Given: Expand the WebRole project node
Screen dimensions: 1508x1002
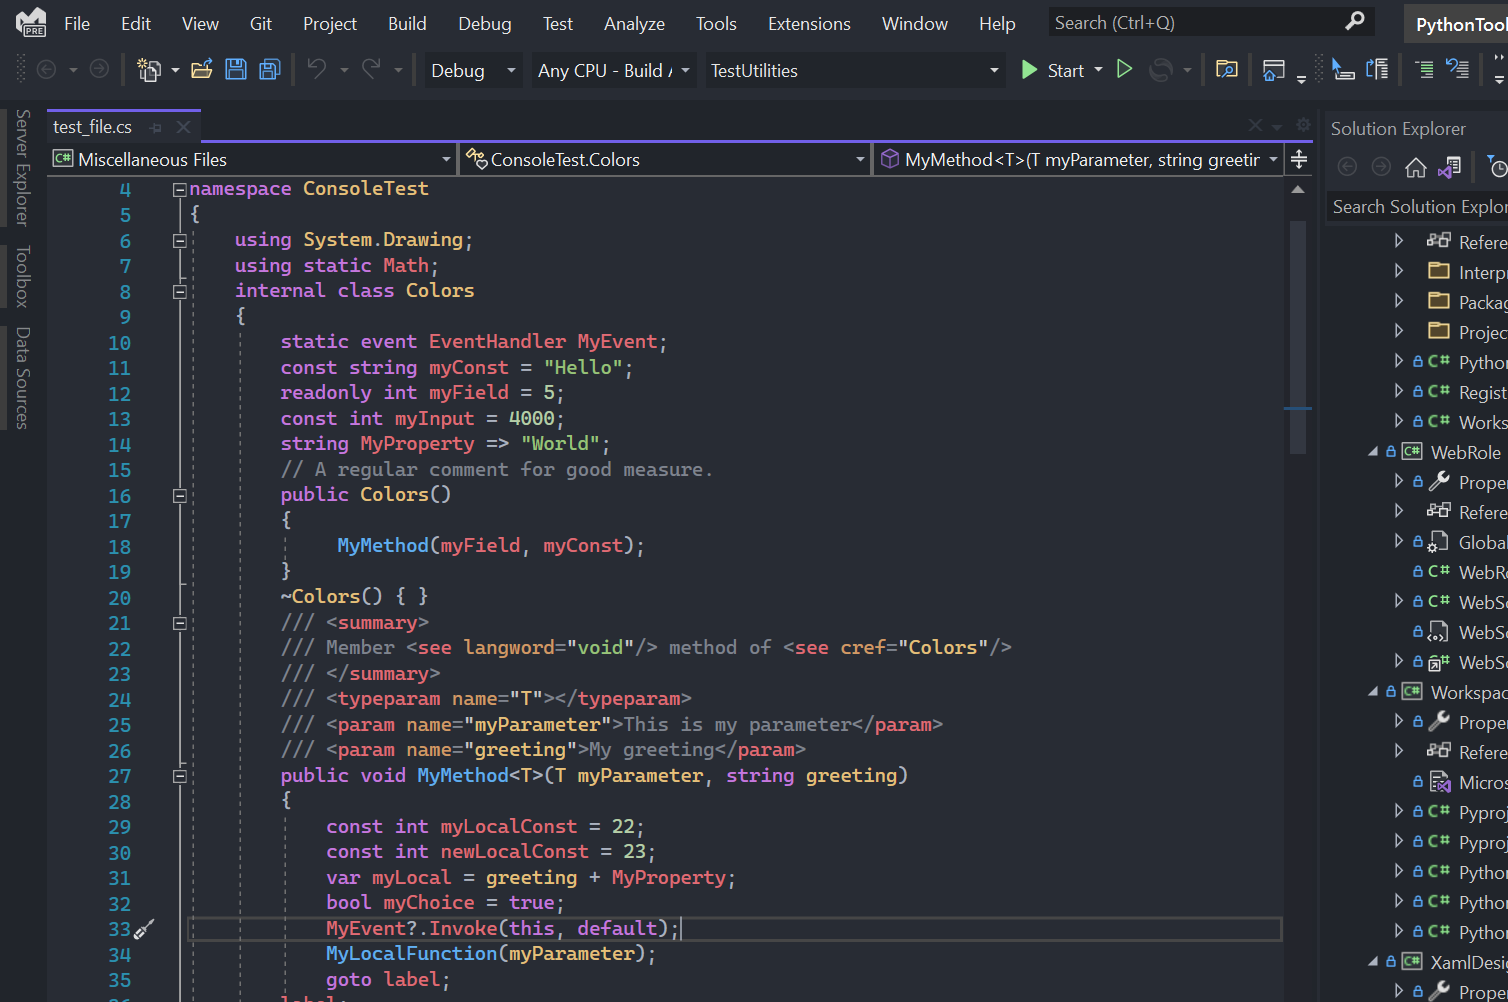Looking at the screenshot, I should 1372,451.
